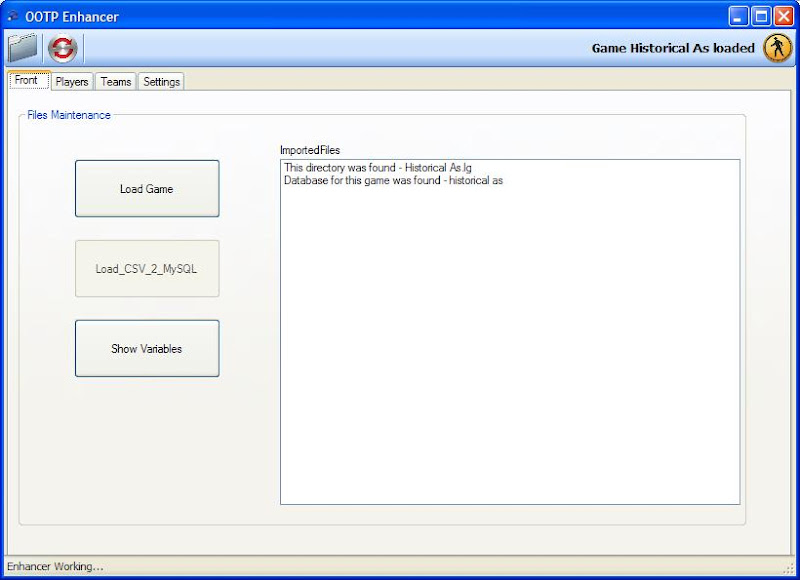Open the Teams tab
Viewport: 800px width, 580px height.
[x=114, y=81]
